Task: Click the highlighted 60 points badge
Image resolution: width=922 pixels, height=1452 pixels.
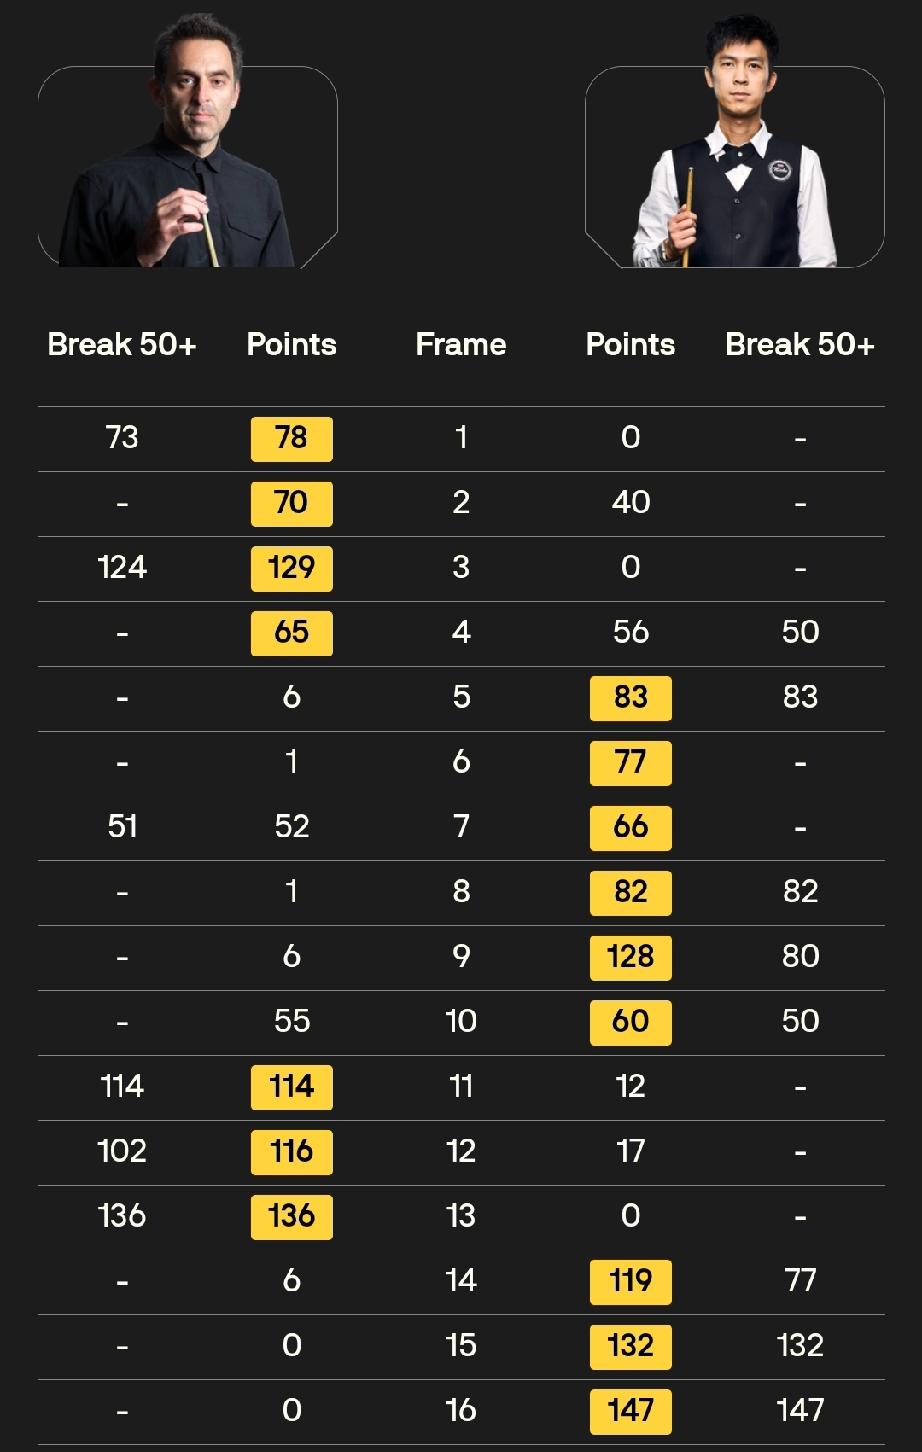Action: tap(630, 1022)
